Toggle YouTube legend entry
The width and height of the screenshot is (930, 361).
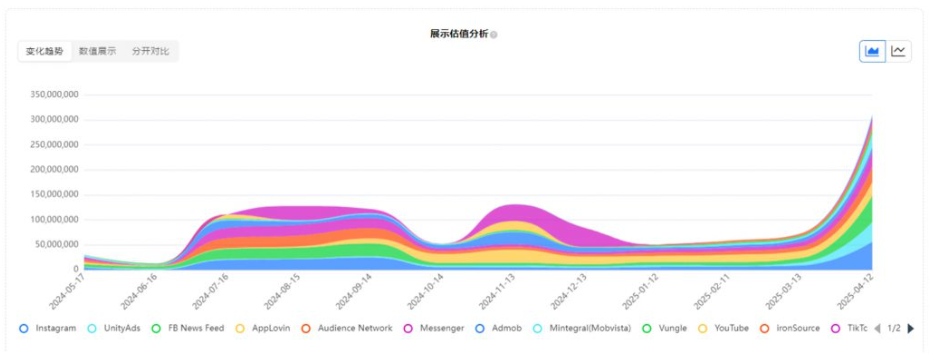[x=723, y=328]
